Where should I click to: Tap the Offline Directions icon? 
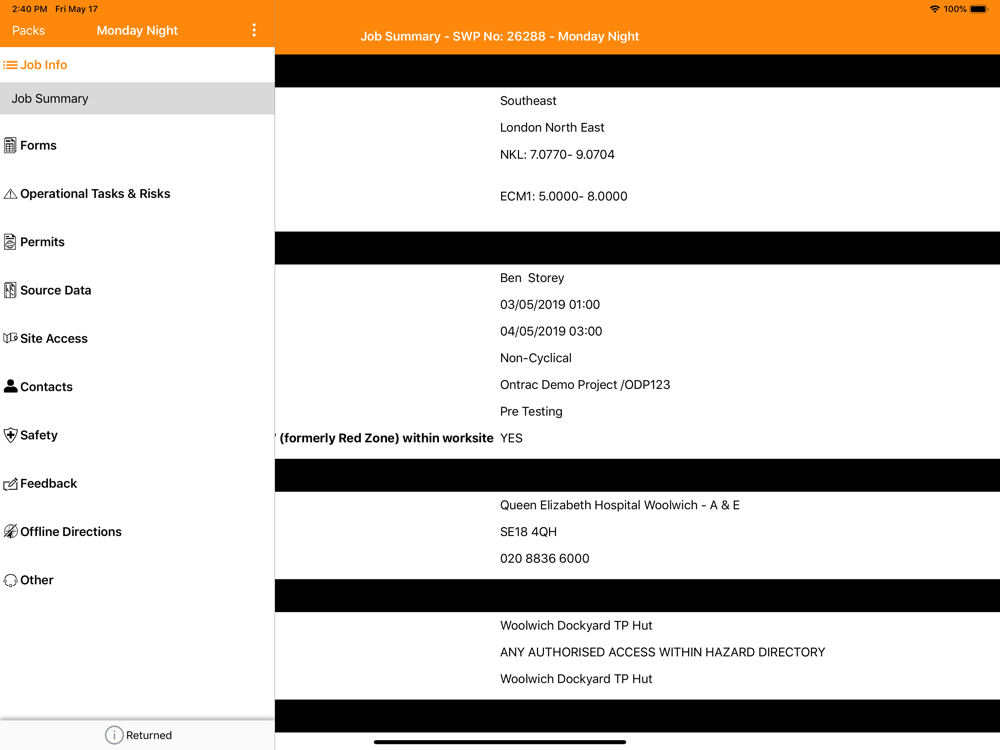pos(10,531)
